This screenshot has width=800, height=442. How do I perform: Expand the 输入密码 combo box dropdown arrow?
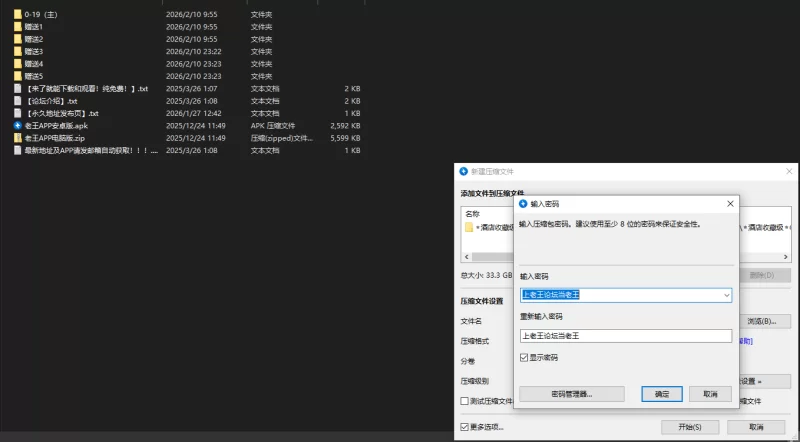(x=725, y=295)
